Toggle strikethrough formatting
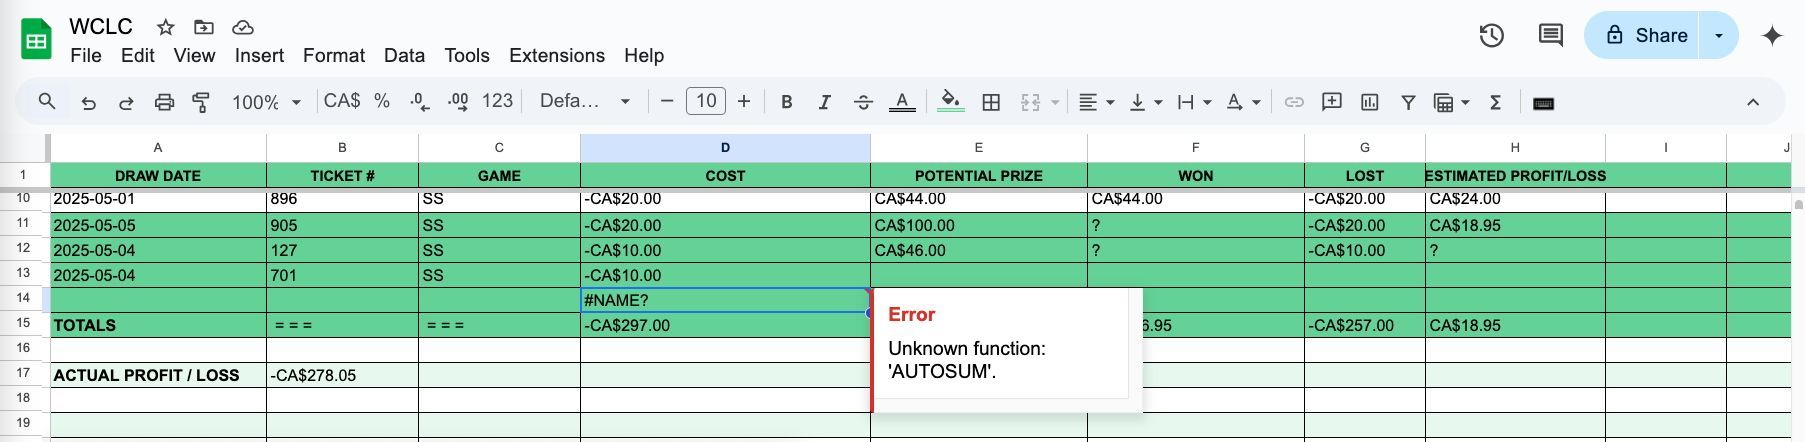The width and height of the screenshot is (1805, 442). (863, 102)
